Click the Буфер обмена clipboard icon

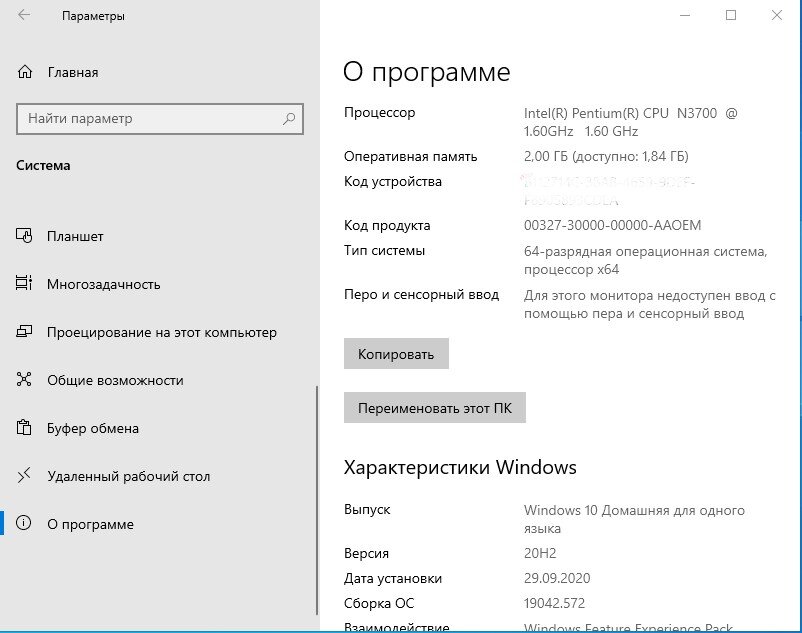tap(23, 428)
